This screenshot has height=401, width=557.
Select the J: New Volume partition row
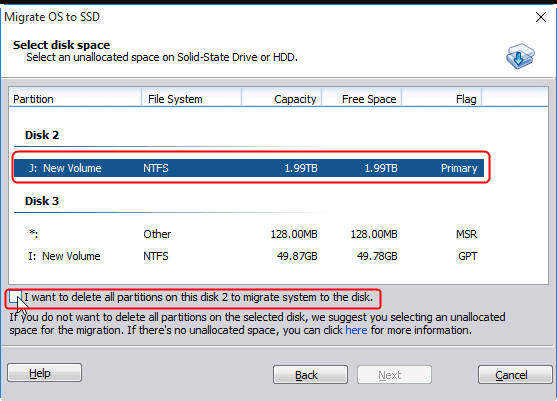click(249, 168)
